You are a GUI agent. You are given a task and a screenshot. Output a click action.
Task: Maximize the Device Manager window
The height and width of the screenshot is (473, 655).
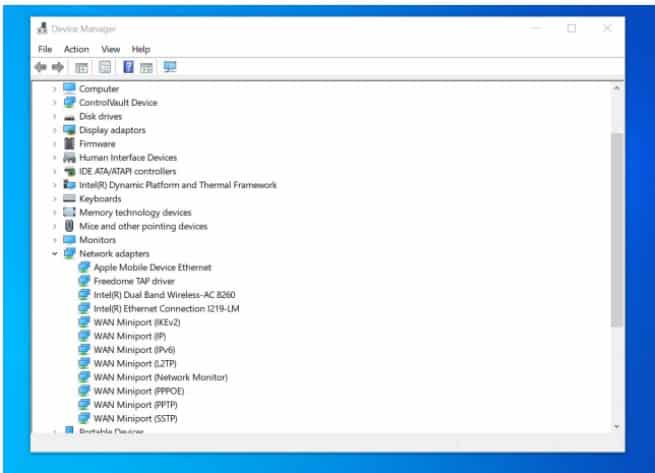click(x=571, y=28)
